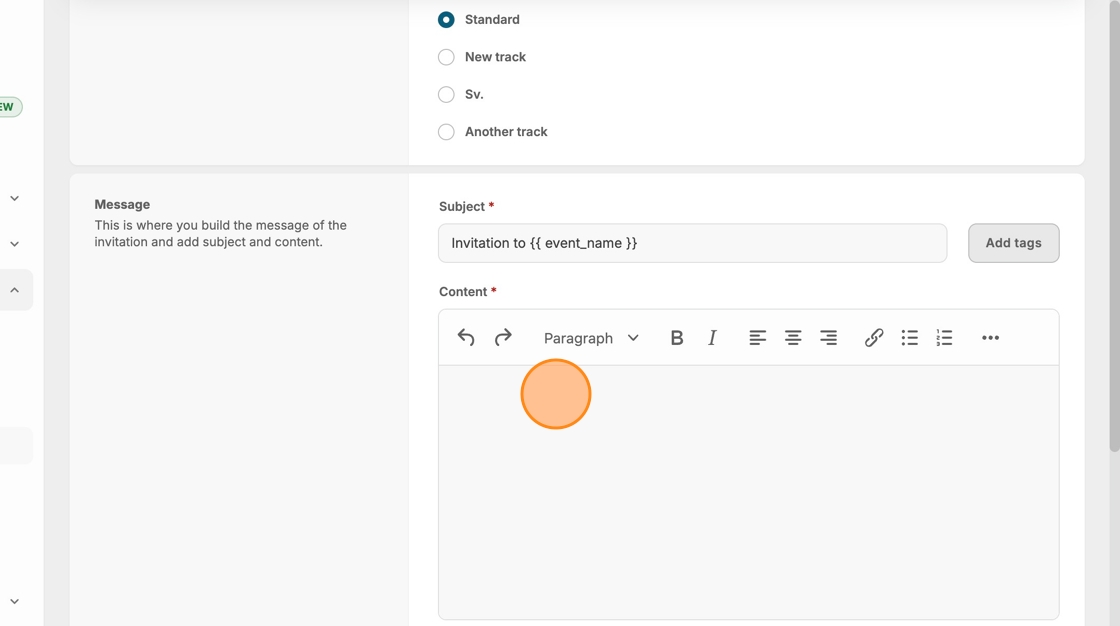Image resolution: width=1120 pixels, height=626 pixels.
Task: Select the New track radio option
Action: tap(446, 57)
